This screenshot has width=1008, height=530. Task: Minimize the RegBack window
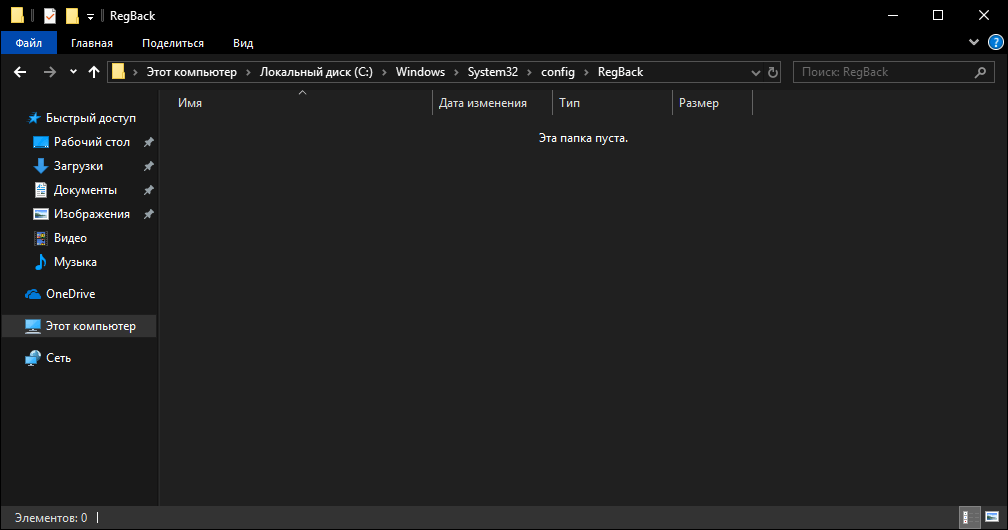pyautogui.click(x=893, y=15)
